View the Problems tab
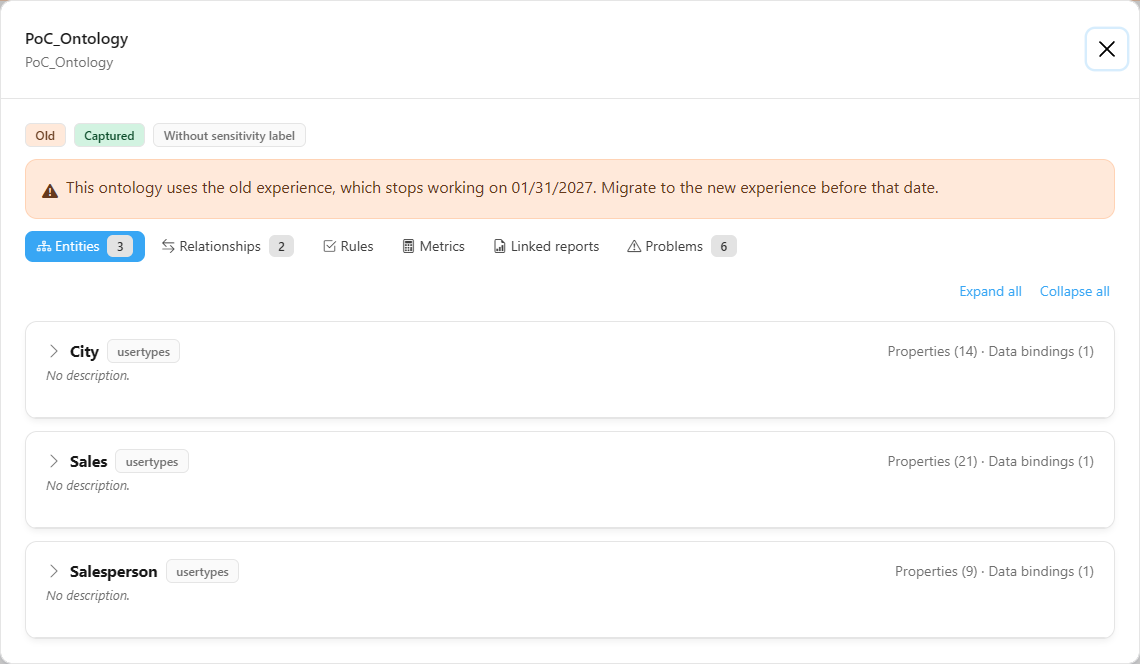Viewport: 1140px width, 664px height. click(681, 247)
